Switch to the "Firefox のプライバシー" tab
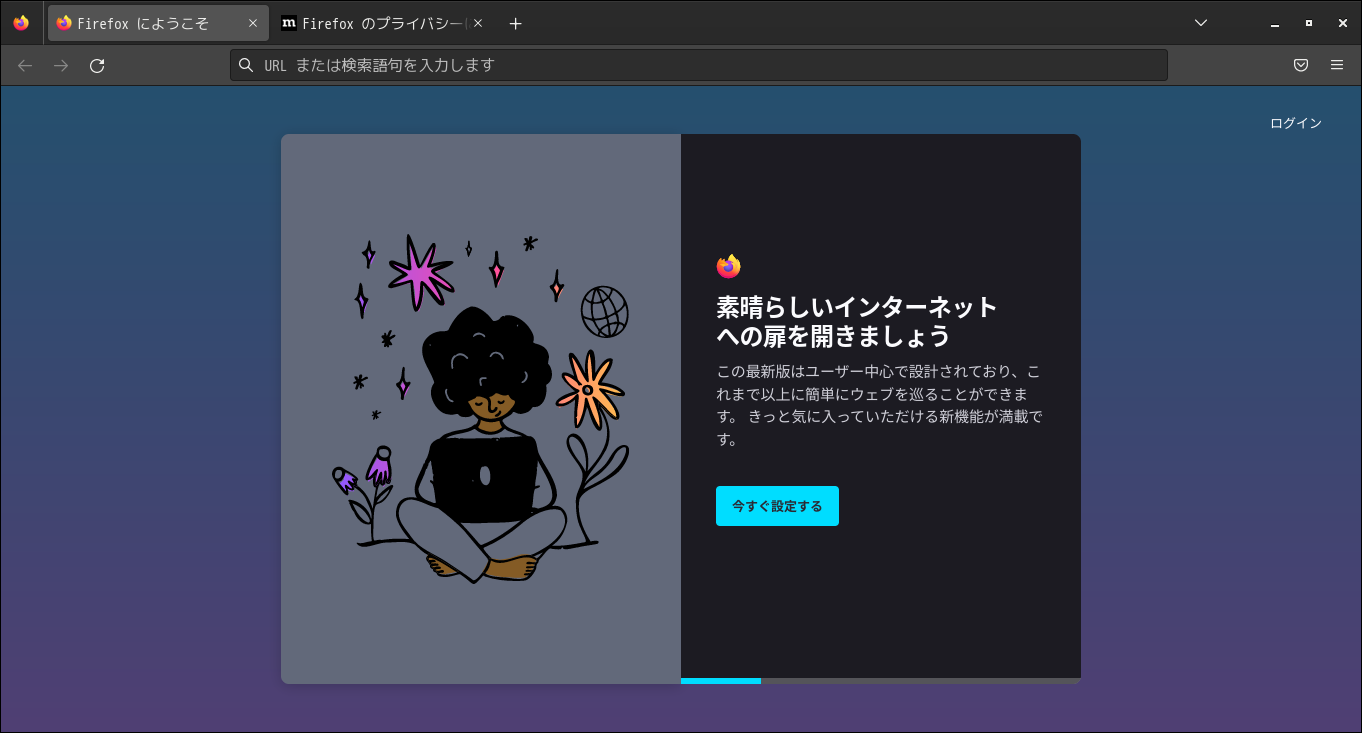 click(x=384, y=23)
